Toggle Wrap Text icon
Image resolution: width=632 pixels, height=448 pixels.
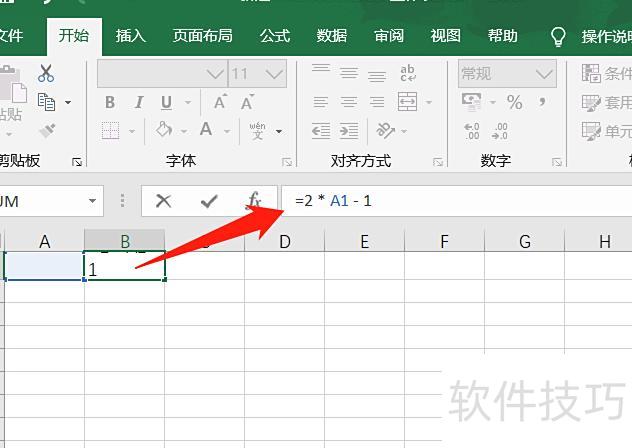click(x=408, y=73)
